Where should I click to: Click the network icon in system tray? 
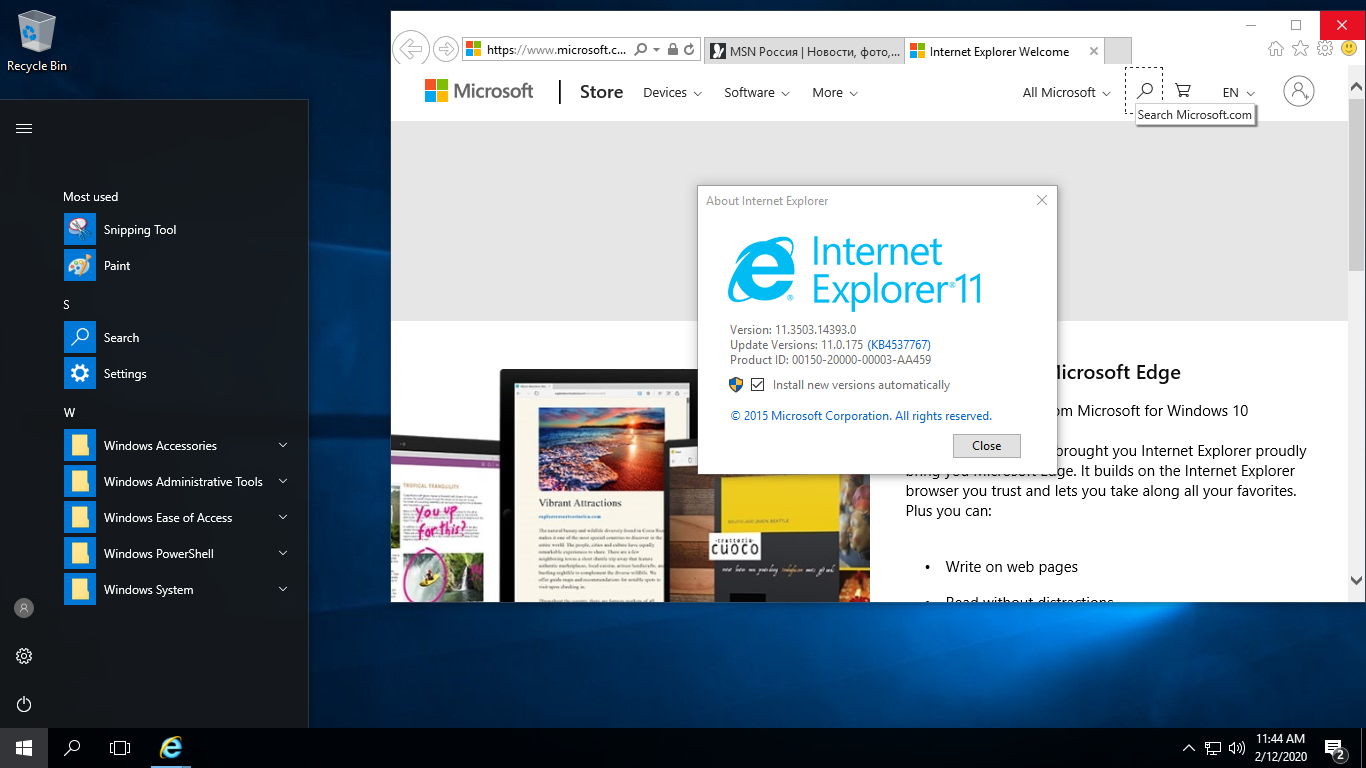(1213, 748)
